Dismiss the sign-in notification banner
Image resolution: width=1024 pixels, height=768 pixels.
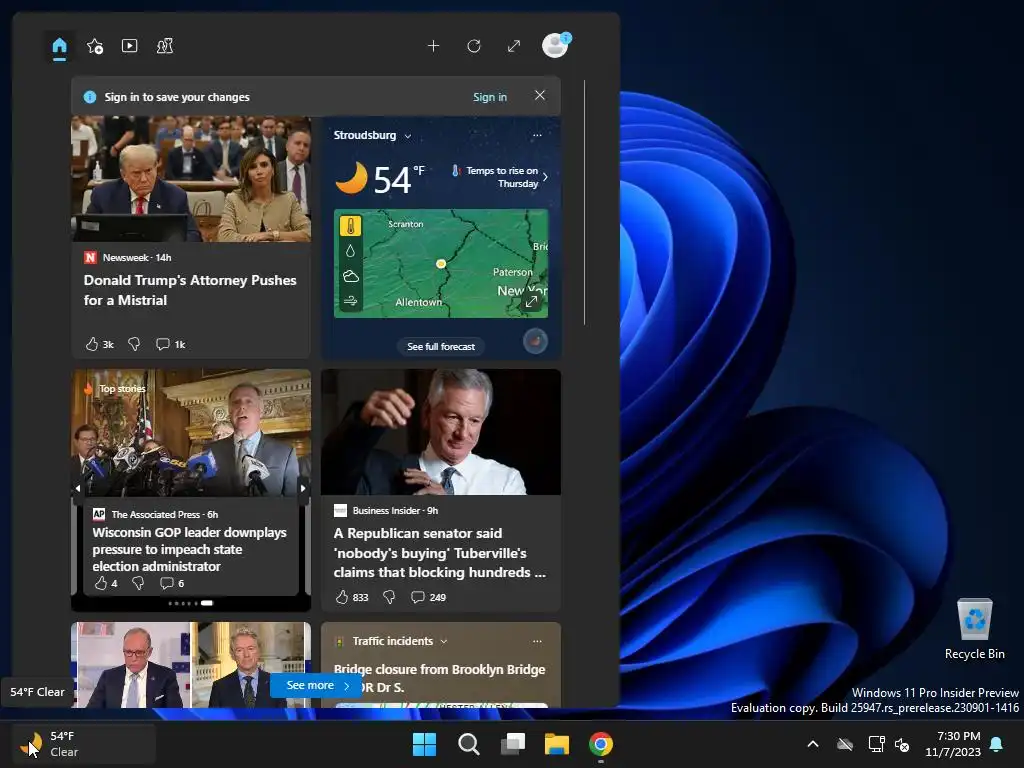tap(539, 95)
